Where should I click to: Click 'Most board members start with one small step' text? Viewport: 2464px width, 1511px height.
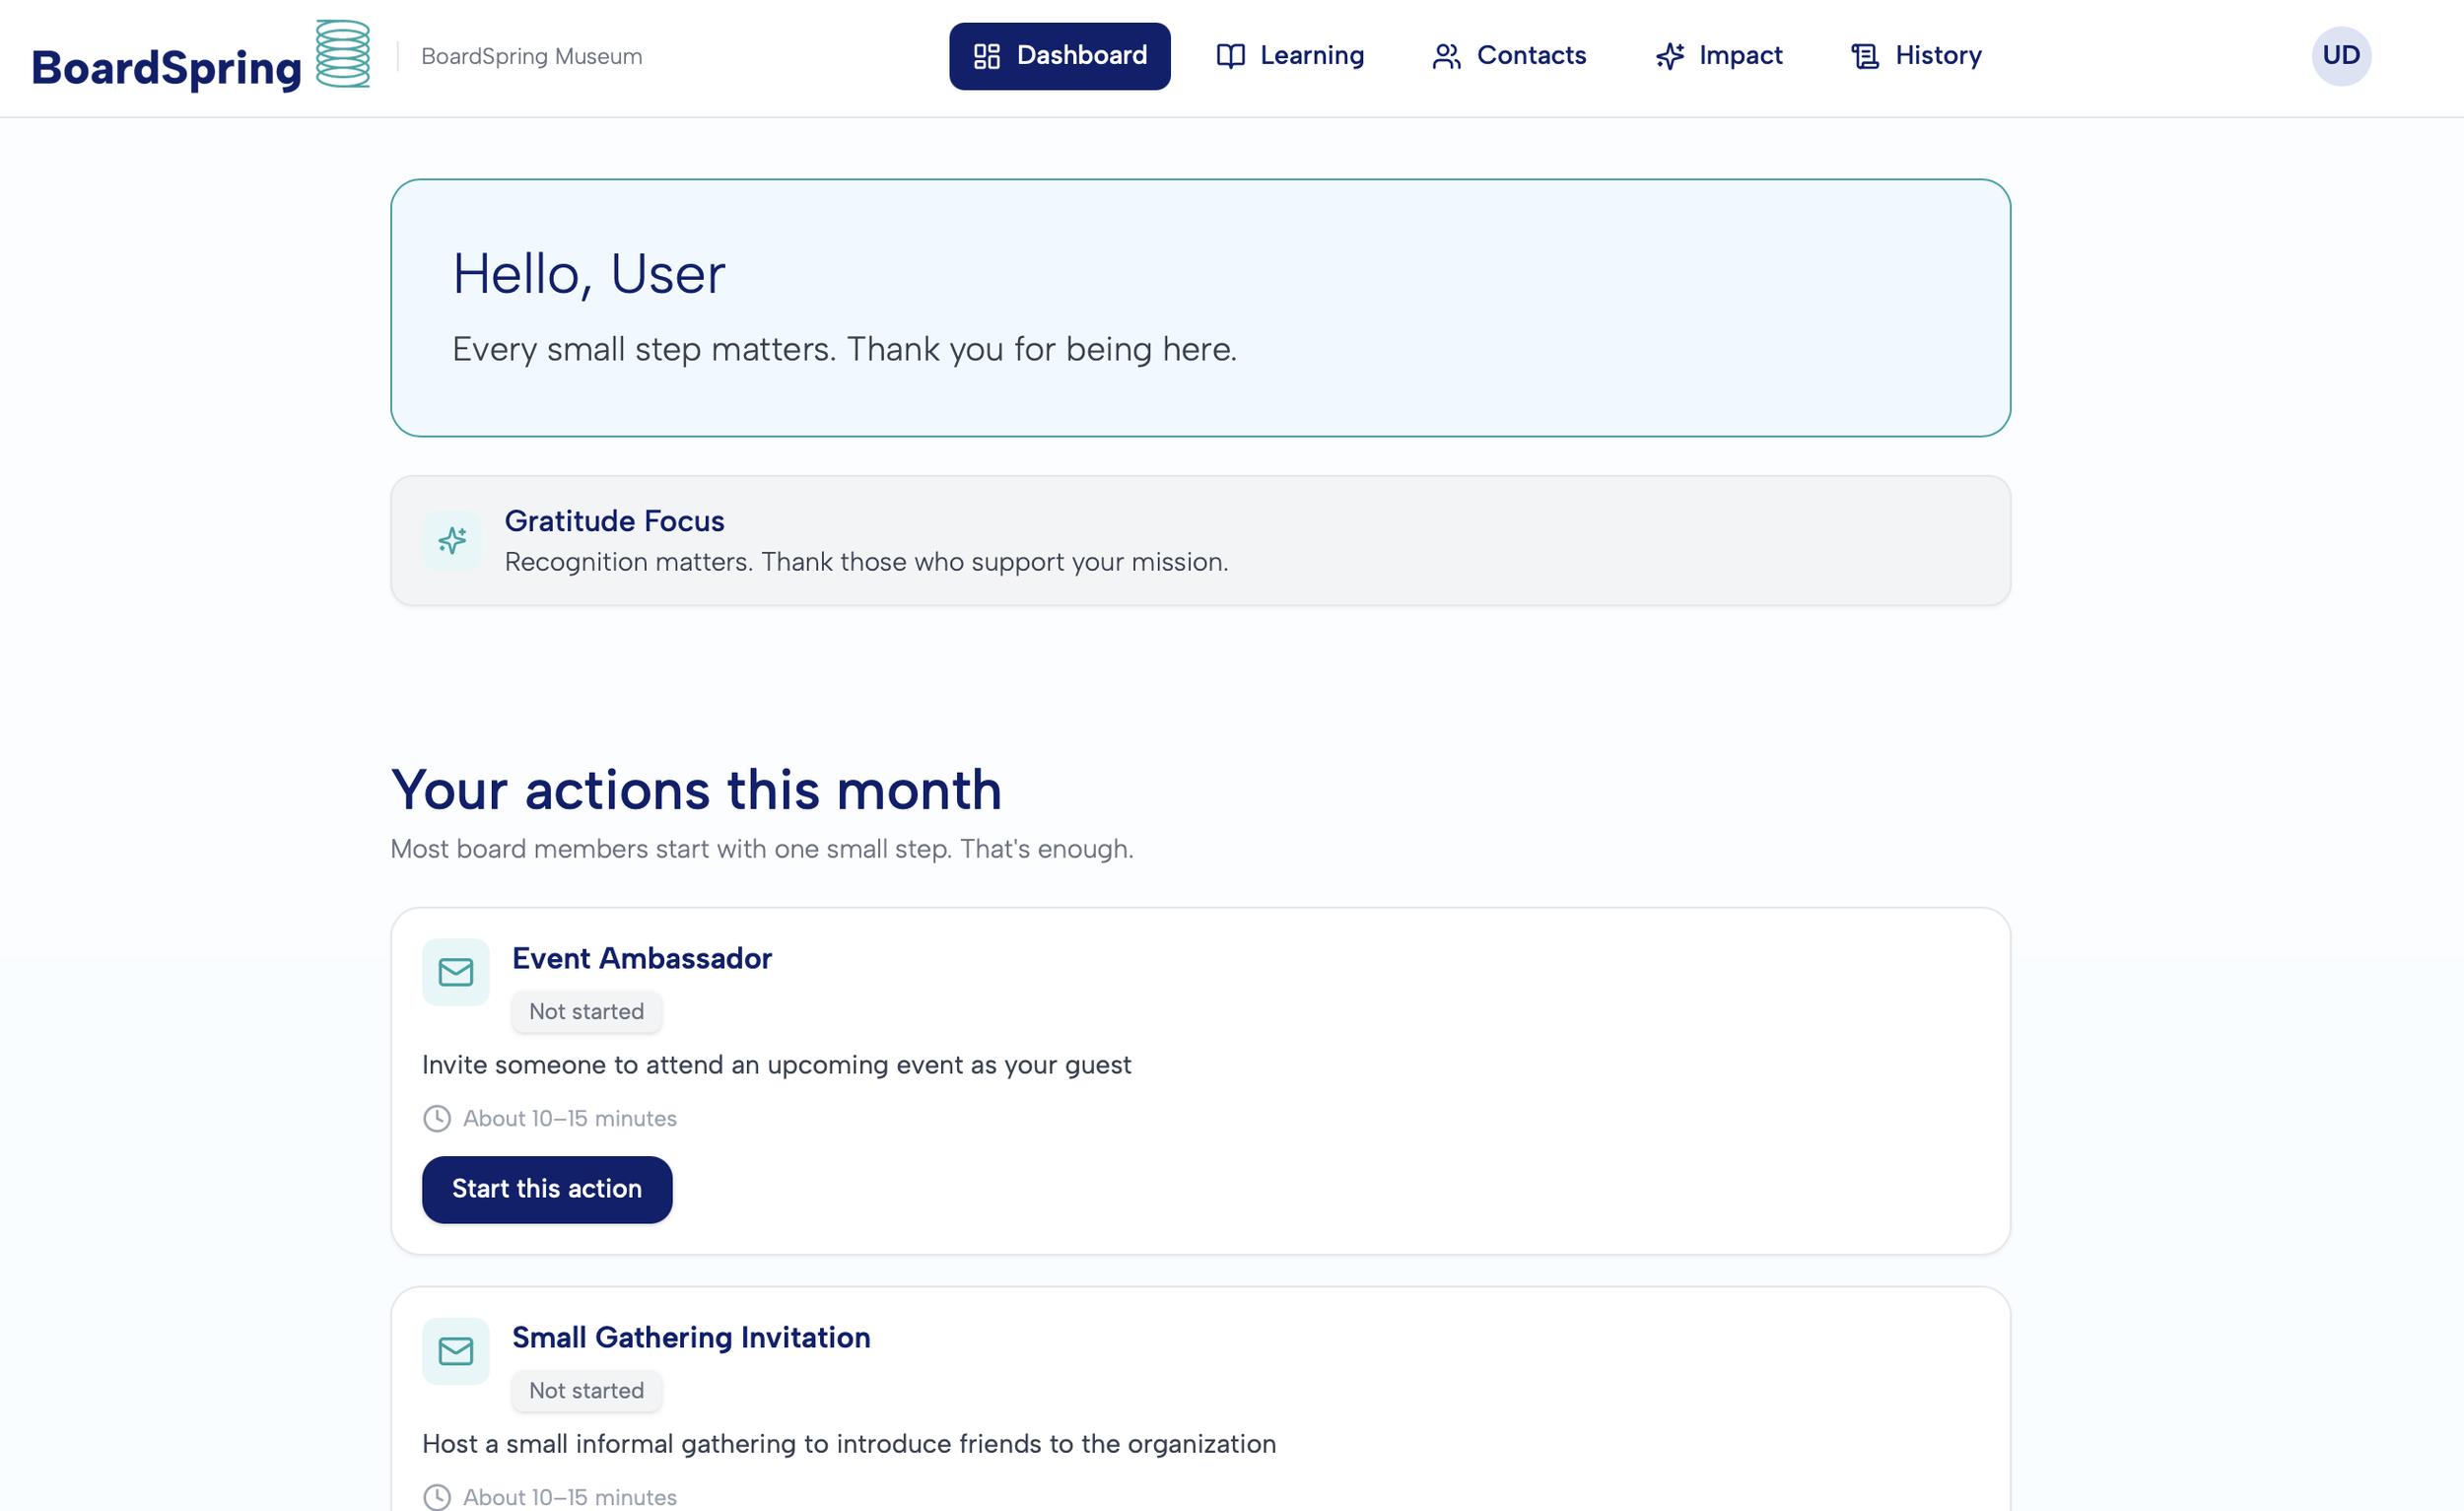pyautogui.click(x=762, y=849)
